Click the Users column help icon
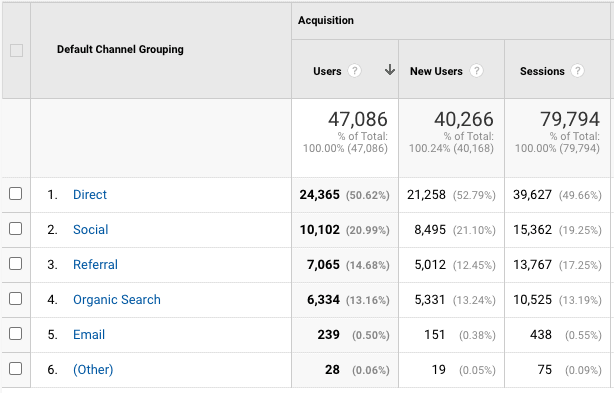 point(354,71)
